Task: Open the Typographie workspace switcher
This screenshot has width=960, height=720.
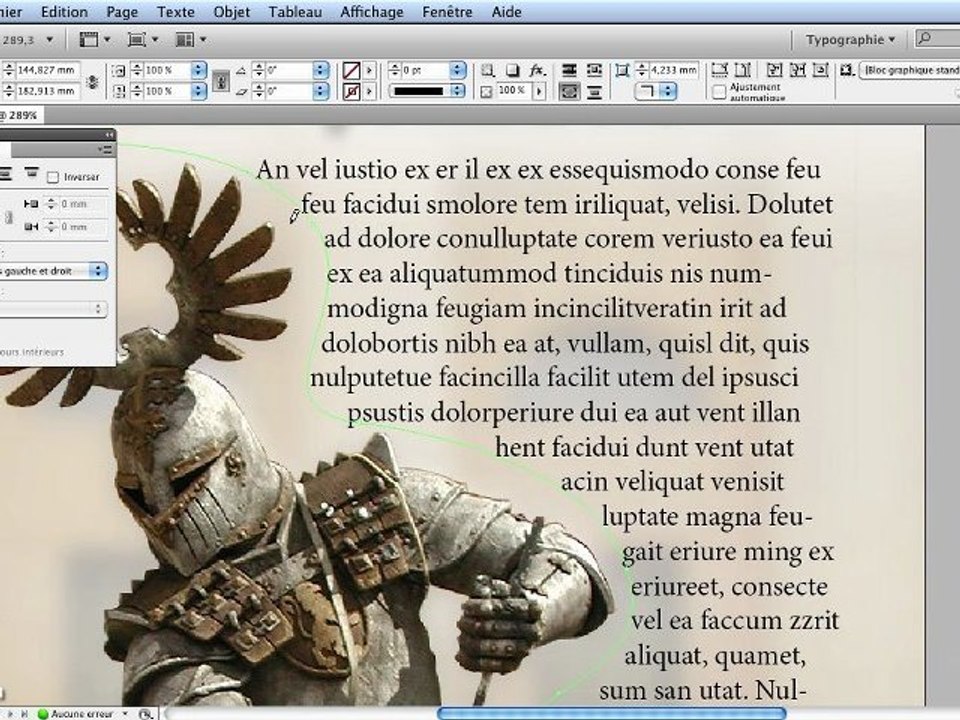Action: pyautogui.click(x=850, y=40)
